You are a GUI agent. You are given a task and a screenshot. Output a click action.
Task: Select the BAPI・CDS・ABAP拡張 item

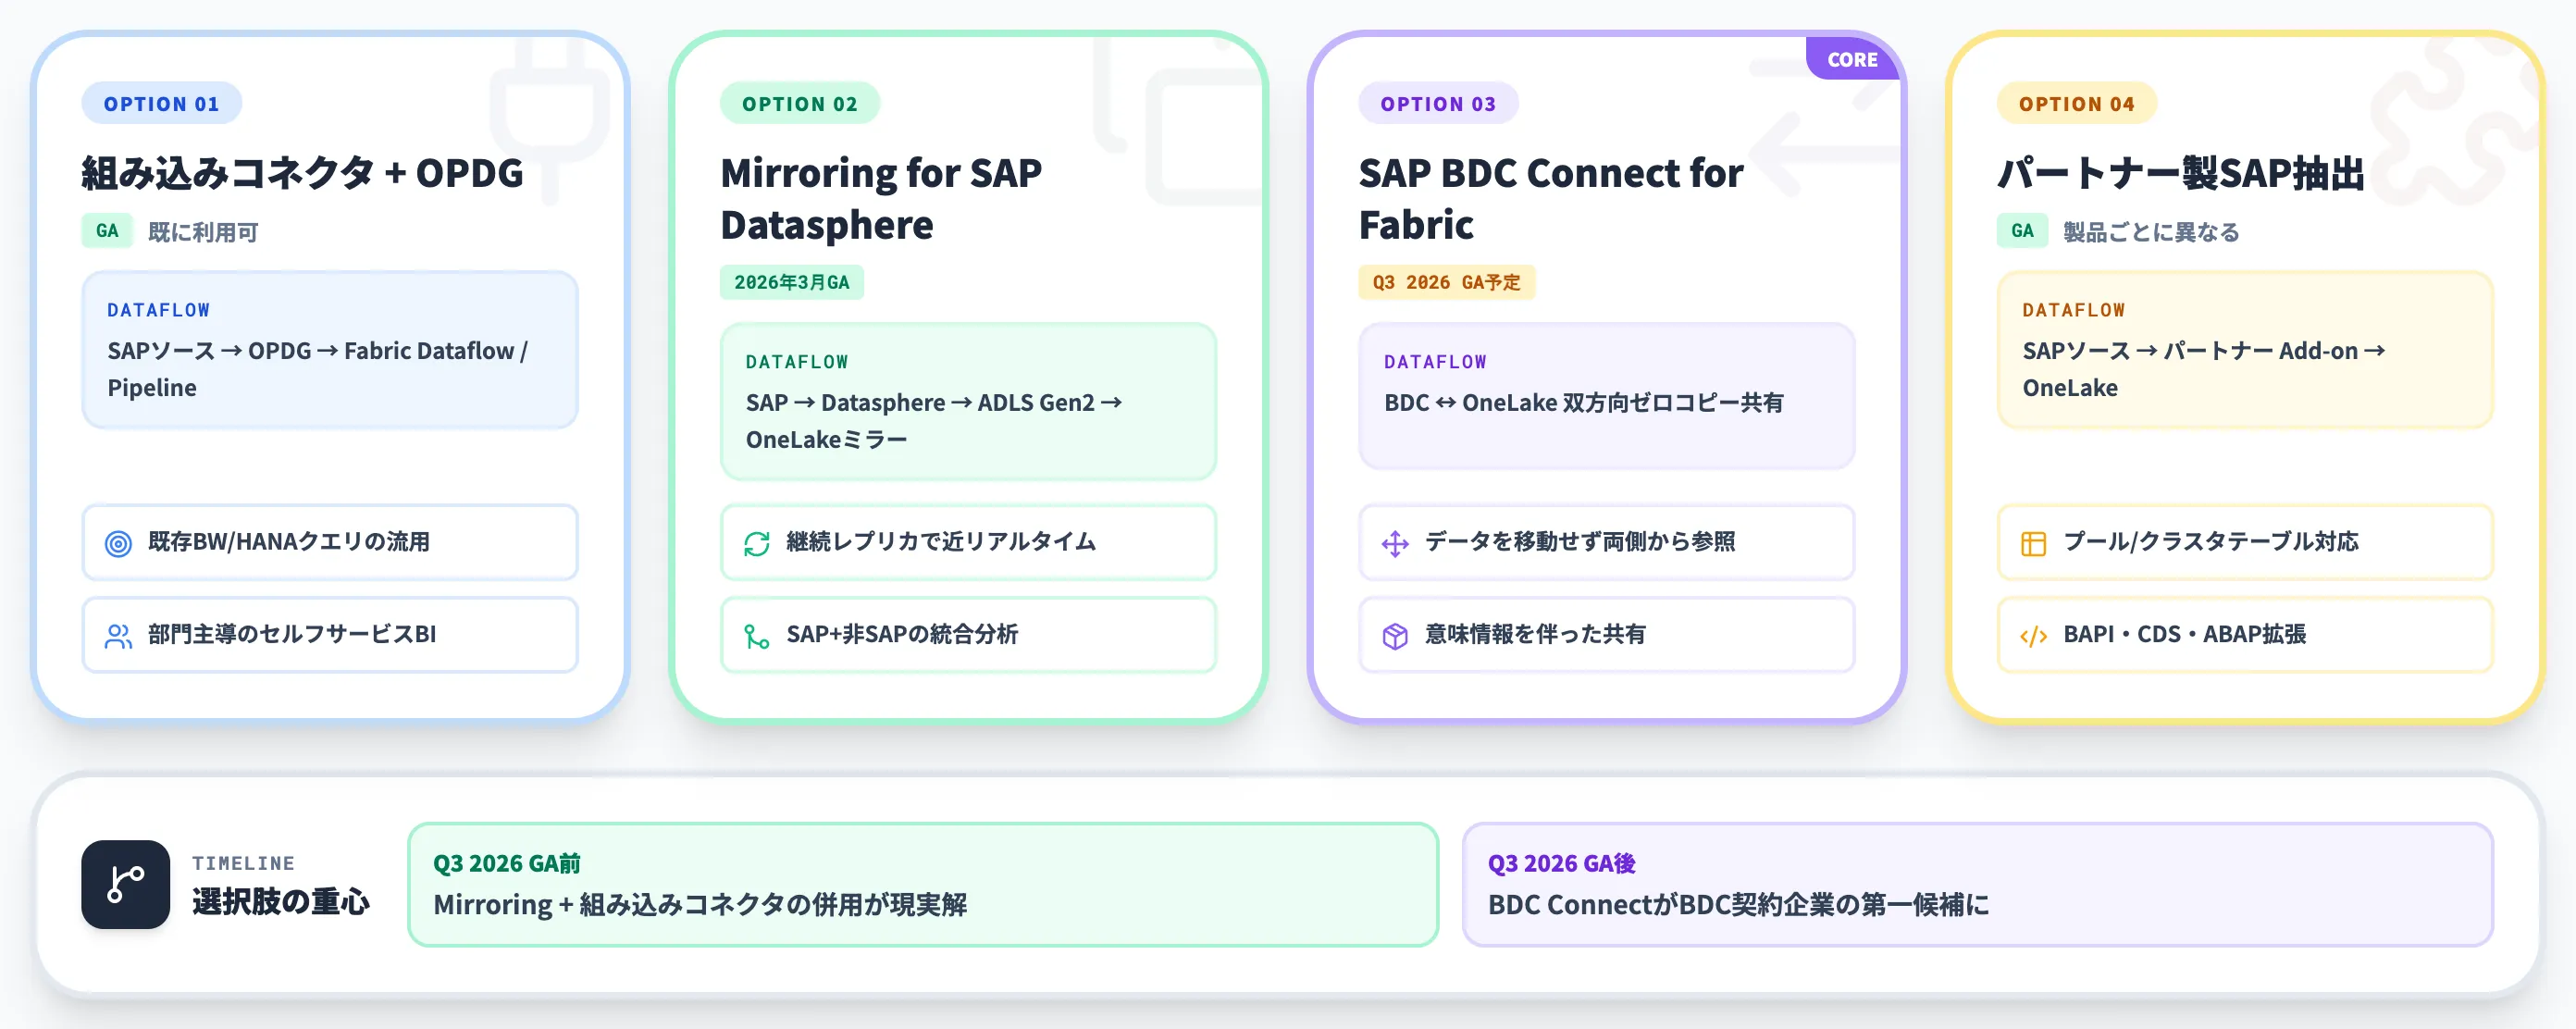coord(2245,635)
